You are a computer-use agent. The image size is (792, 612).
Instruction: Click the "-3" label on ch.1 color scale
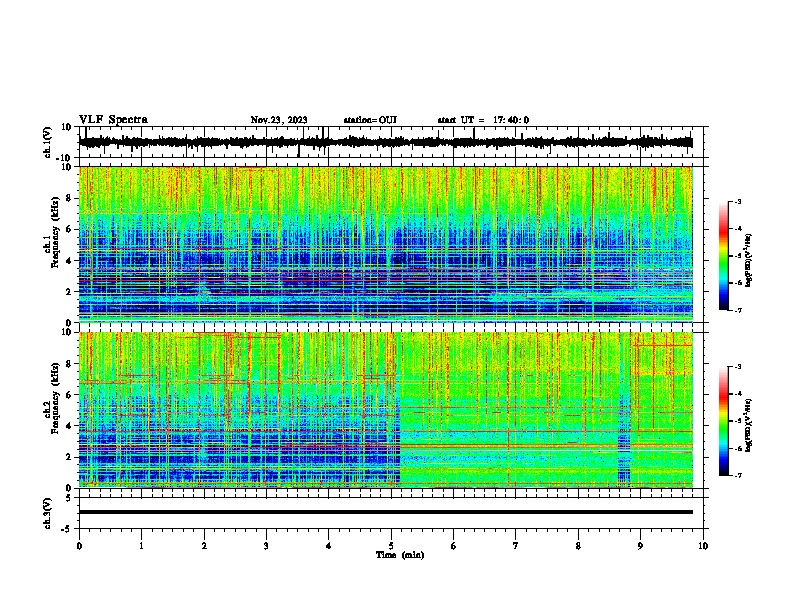pos(737,202)
